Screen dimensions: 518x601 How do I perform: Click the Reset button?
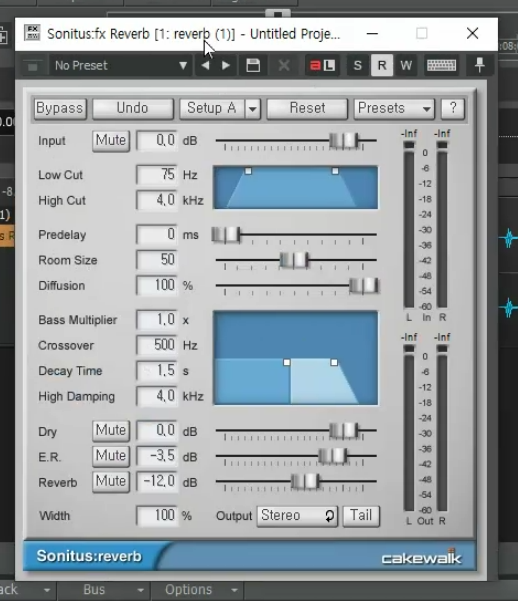click(x=307, y=109)
